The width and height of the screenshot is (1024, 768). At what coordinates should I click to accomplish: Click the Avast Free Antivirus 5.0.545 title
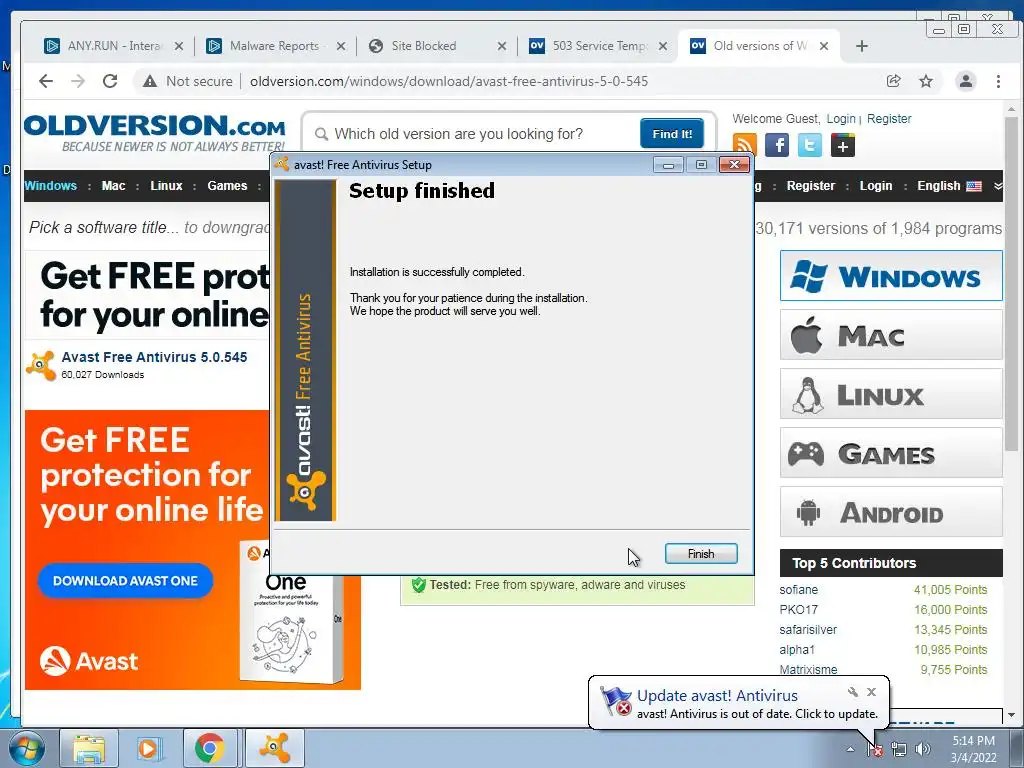tap(154, 357)
